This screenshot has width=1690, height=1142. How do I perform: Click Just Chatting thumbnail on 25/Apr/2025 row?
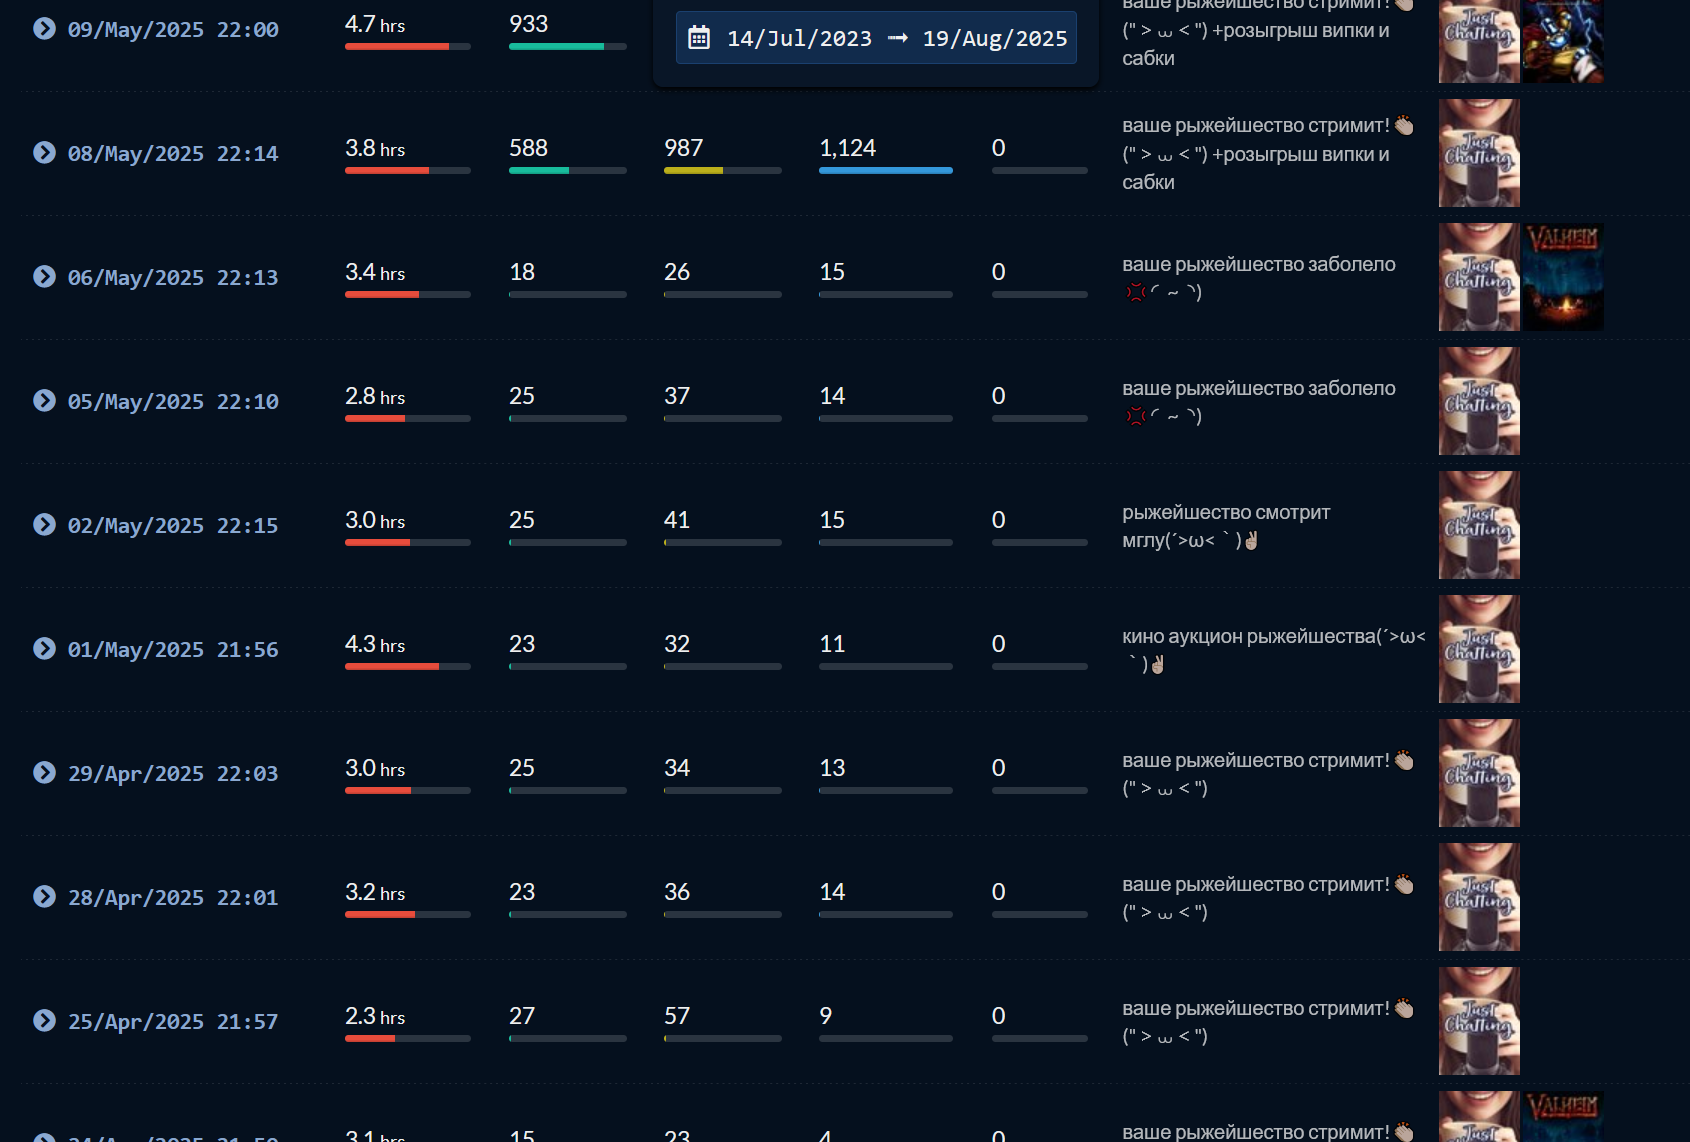1479,1021
